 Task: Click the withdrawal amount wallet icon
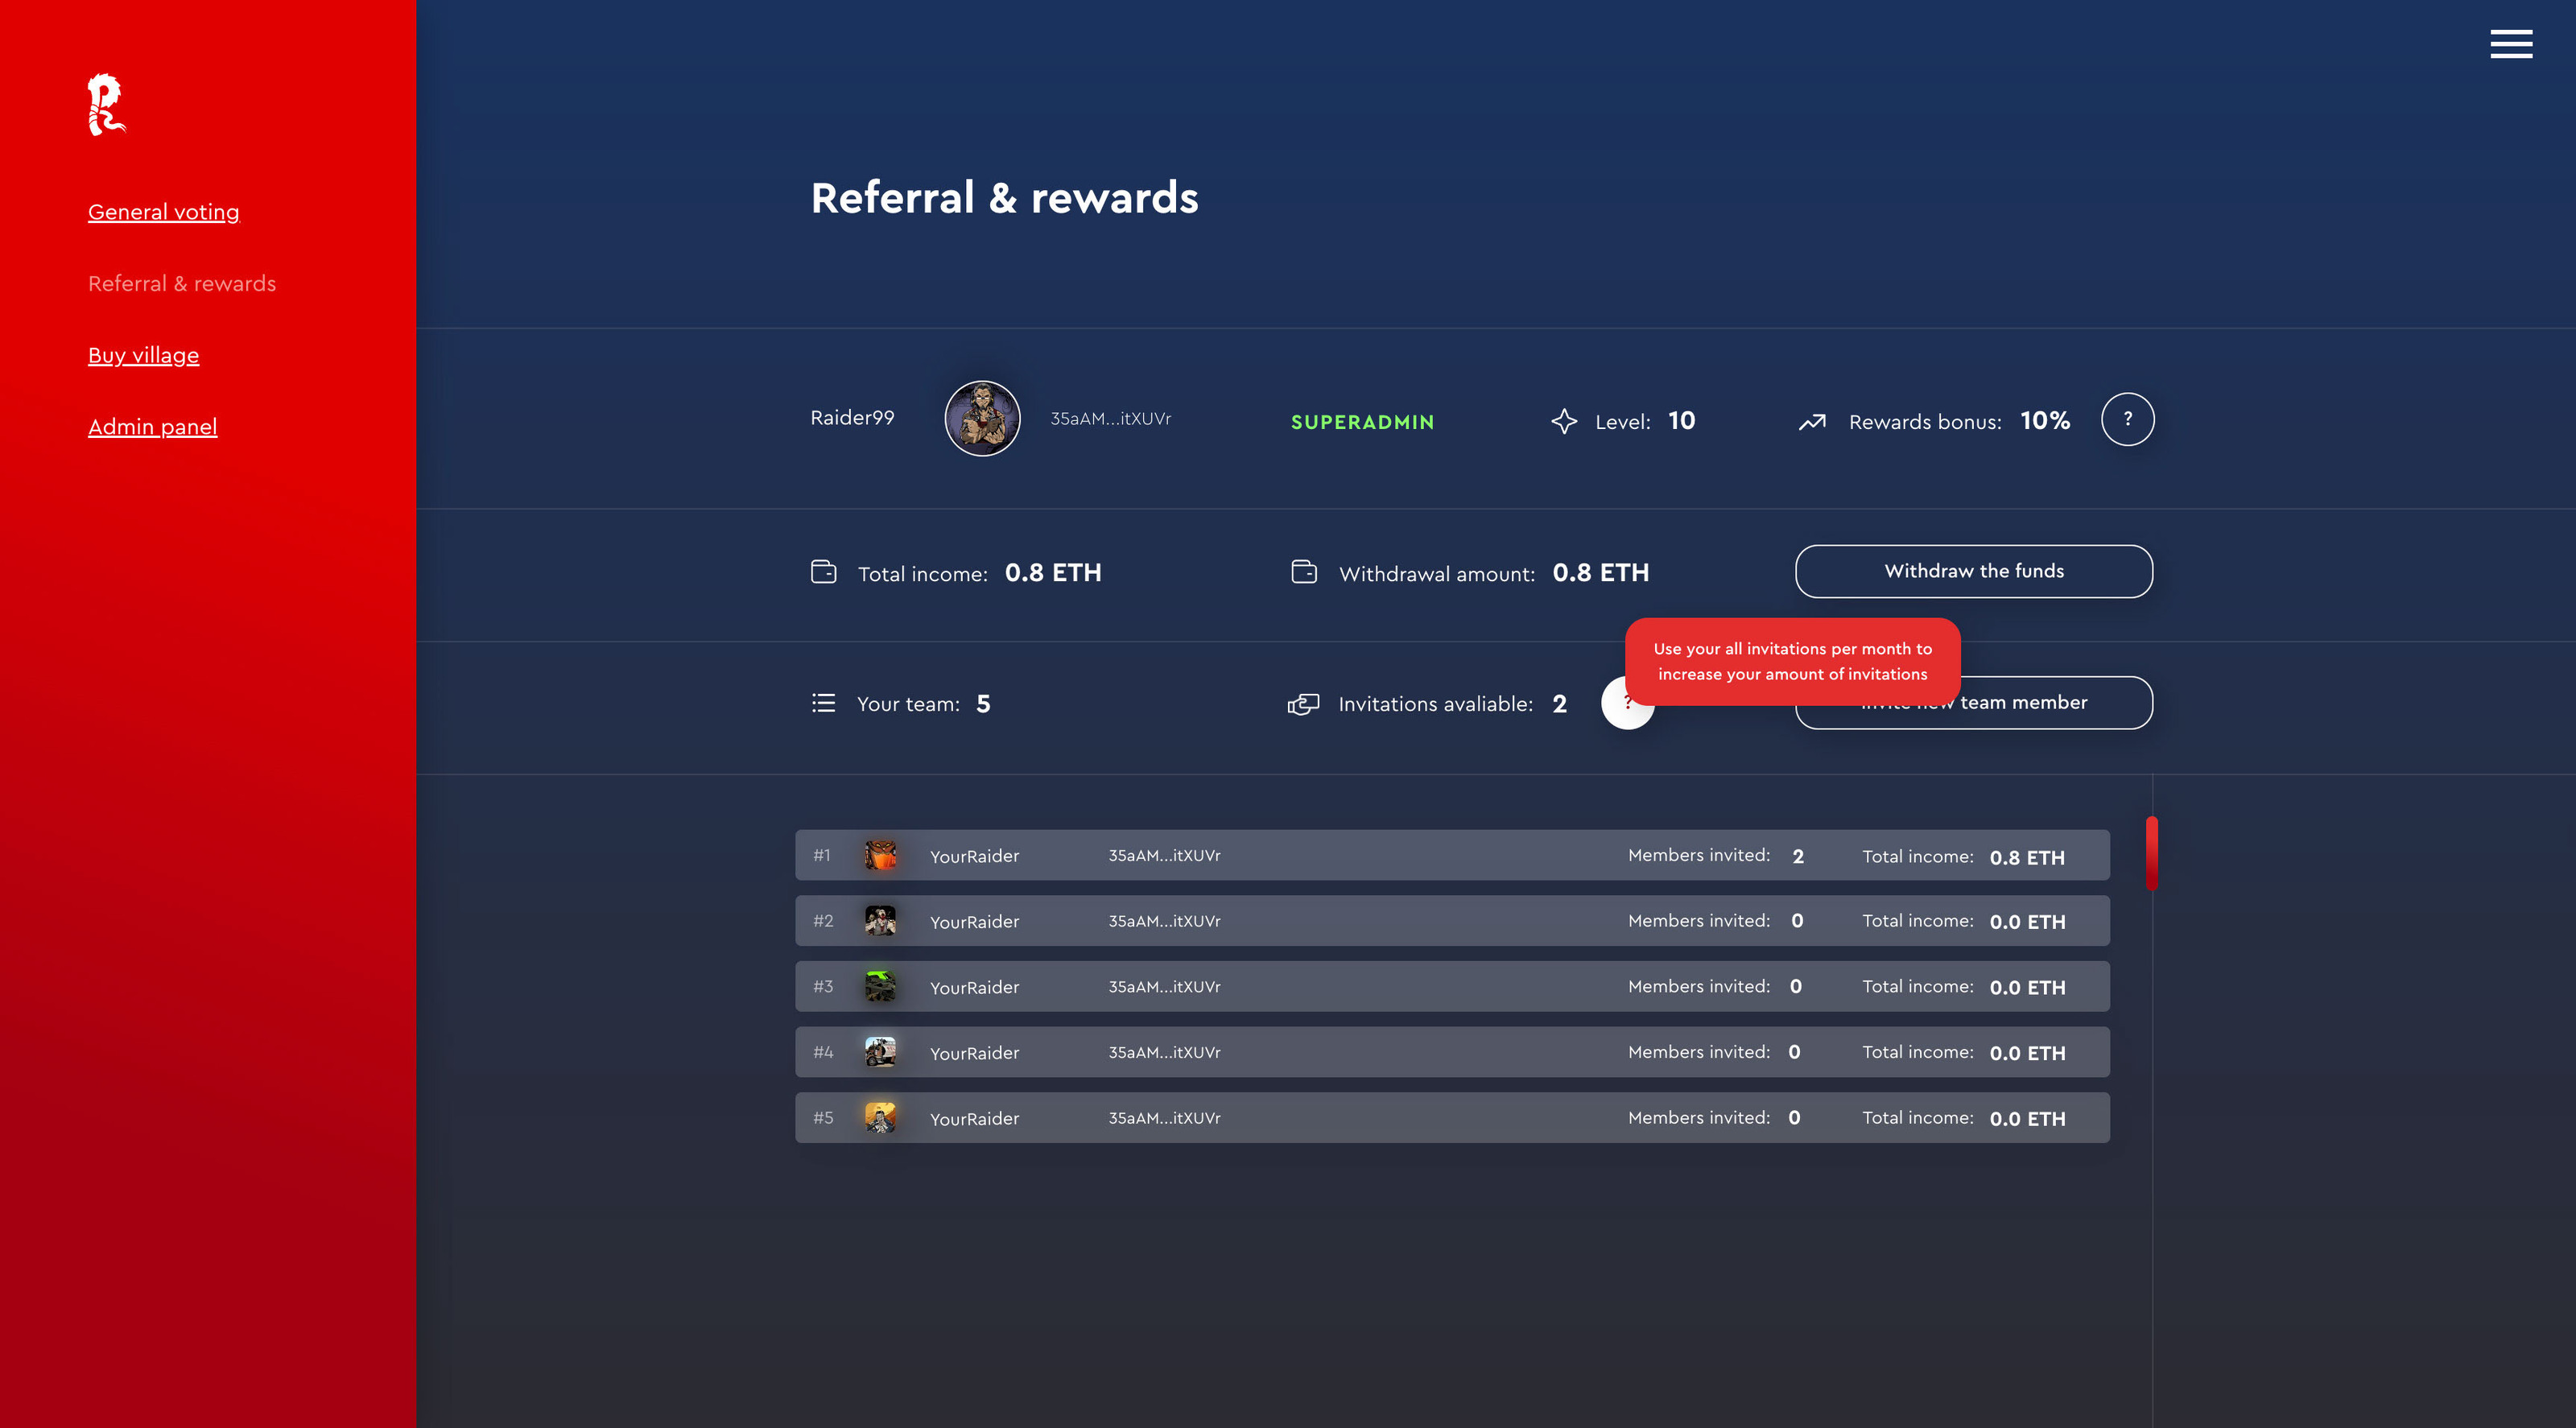click(x=1304, y=572)
